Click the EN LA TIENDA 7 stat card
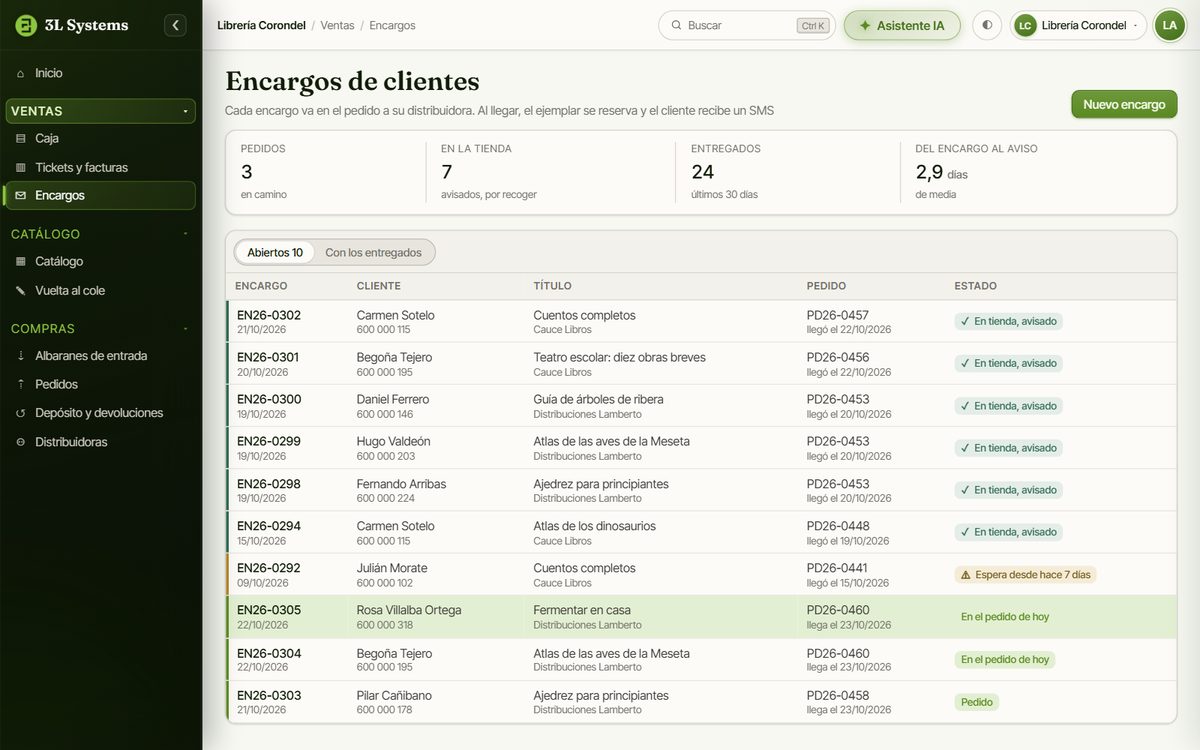The height and width of the screenshot is (750, 1200). click(x=551, y=171)
